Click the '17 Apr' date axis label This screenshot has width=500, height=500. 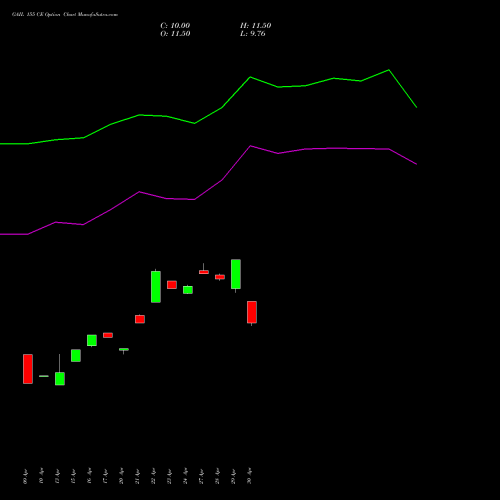click(106, 477)
